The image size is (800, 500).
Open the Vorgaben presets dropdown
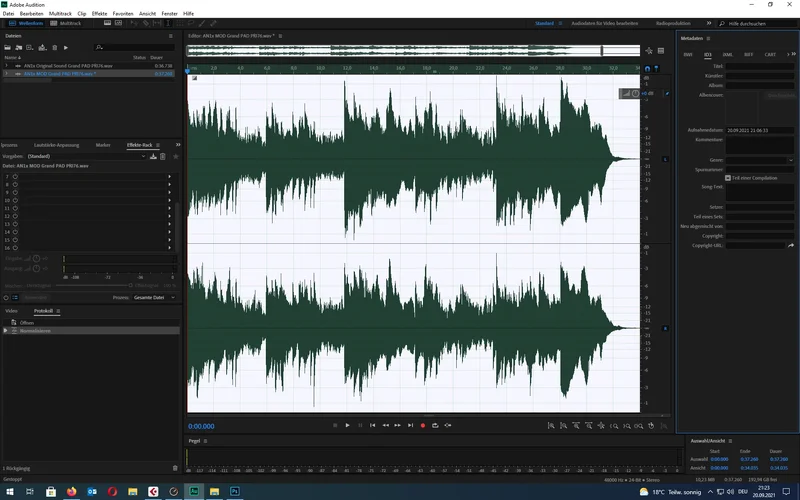(90, 157)
